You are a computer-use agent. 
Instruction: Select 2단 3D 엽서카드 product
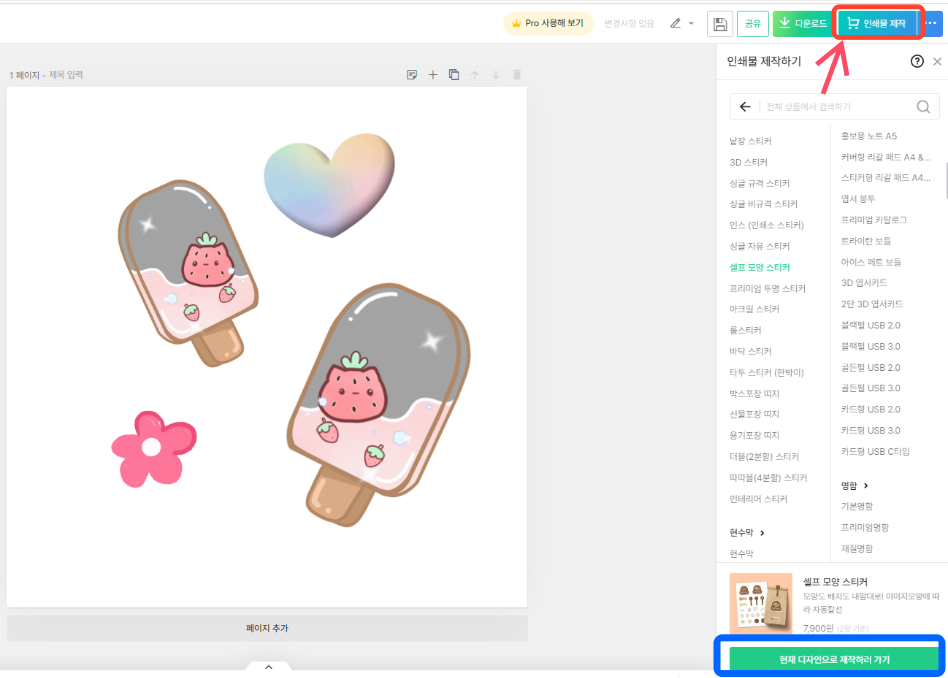click(872, 304)
